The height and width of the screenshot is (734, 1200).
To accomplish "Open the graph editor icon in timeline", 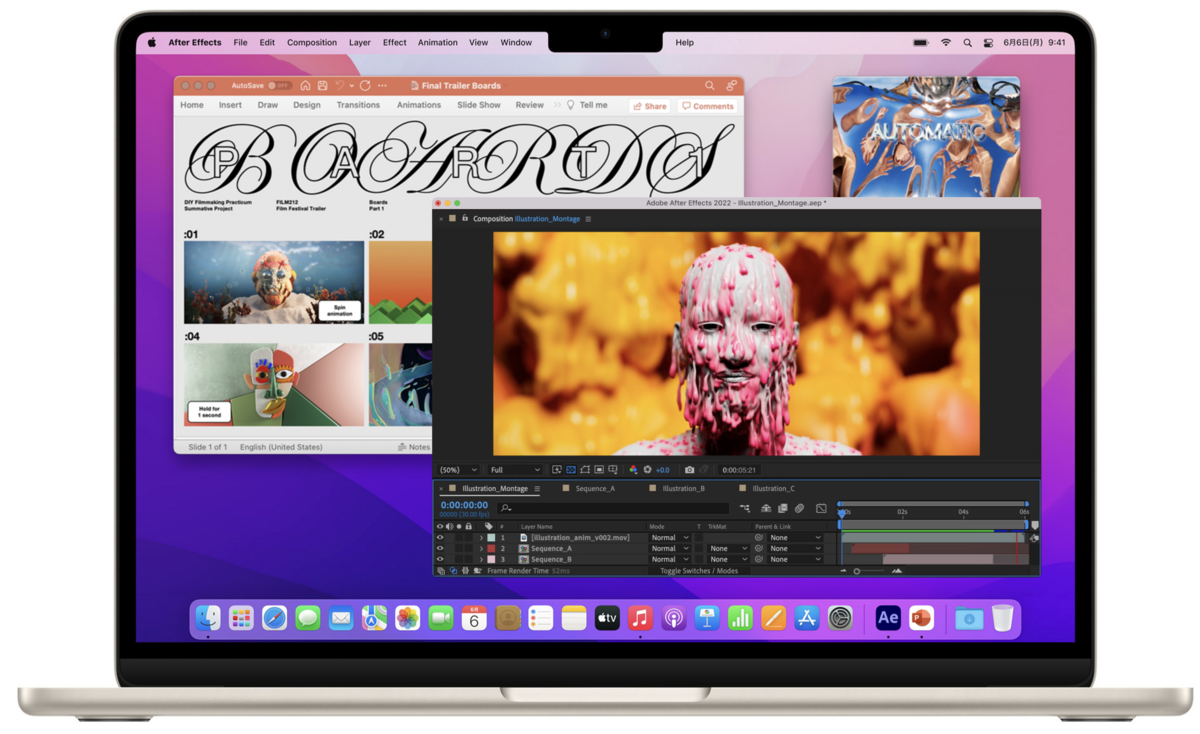I will [x=821, y=508].
